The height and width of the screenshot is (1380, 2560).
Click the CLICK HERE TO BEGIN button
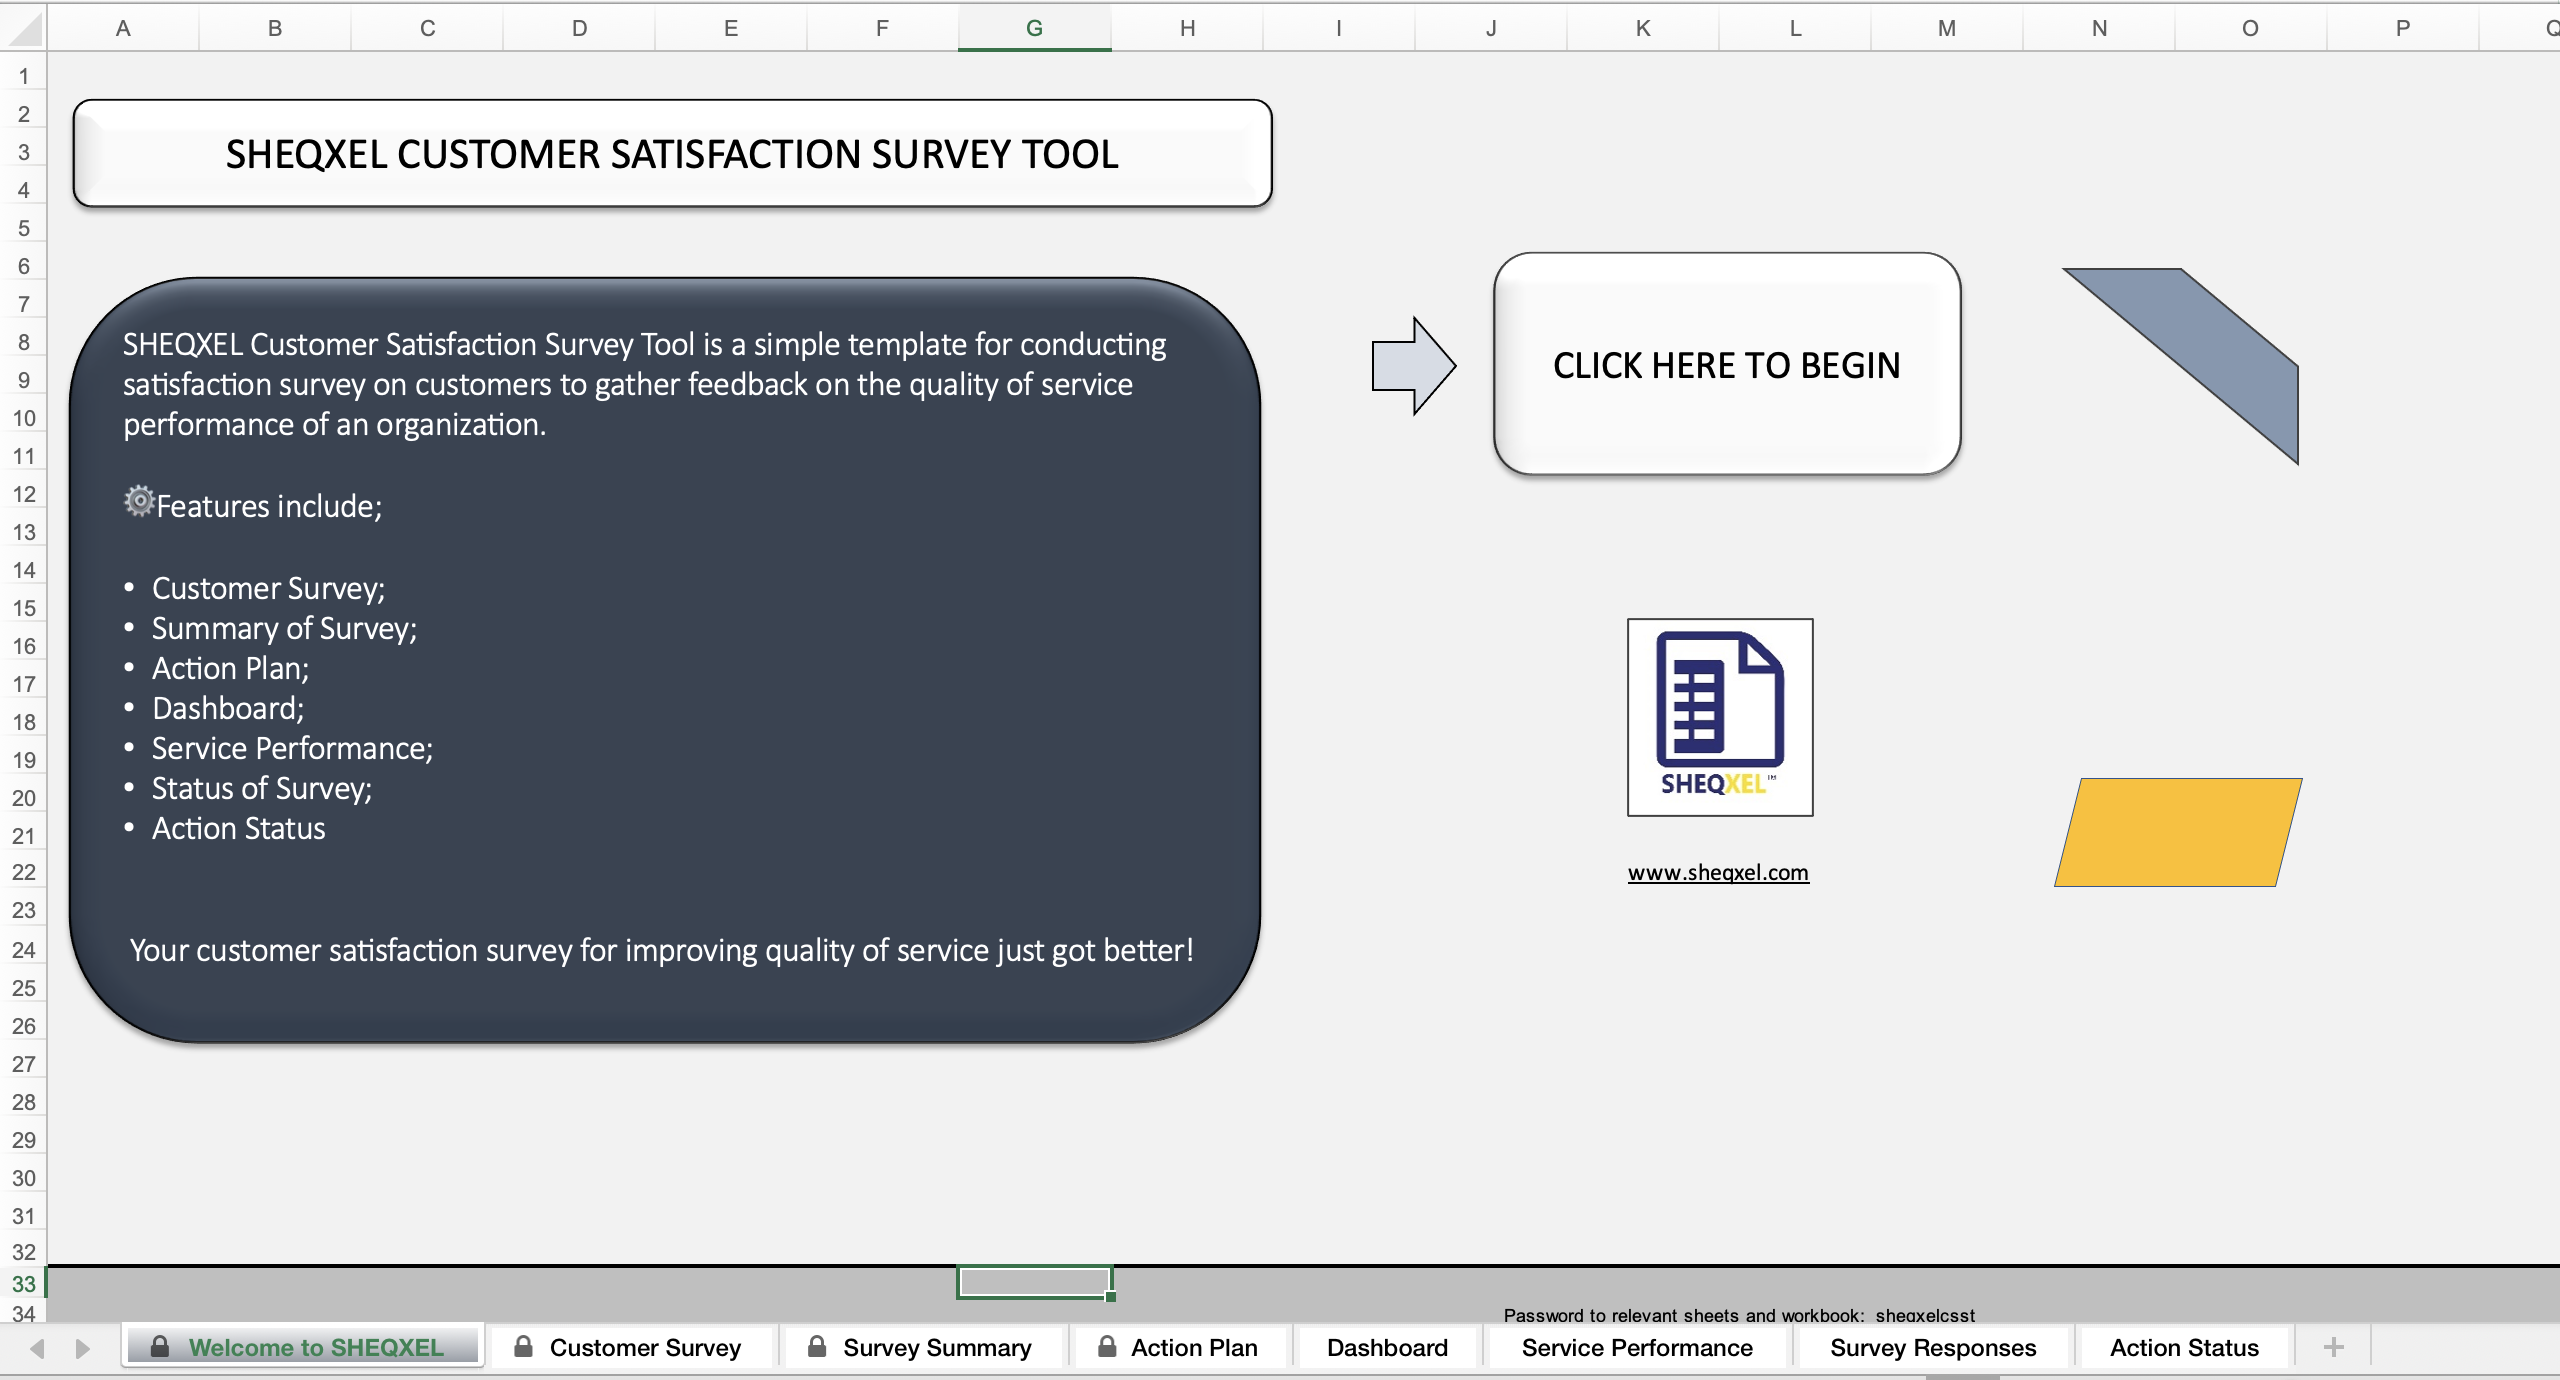tap(1727, 364)
